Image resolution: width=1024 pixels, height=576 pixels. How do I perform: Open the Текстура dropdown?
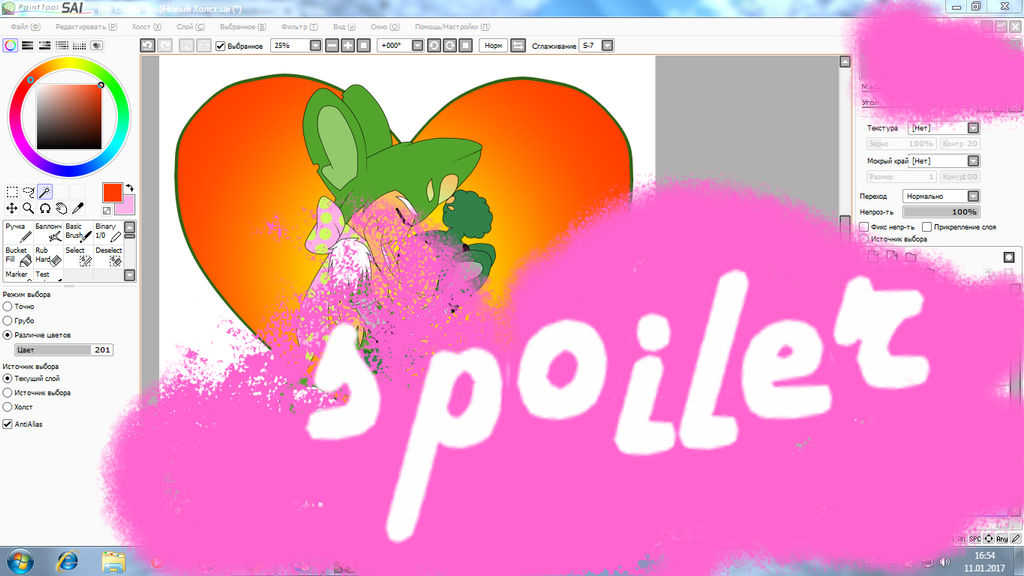pyautogui.click(x=973, y=128)
